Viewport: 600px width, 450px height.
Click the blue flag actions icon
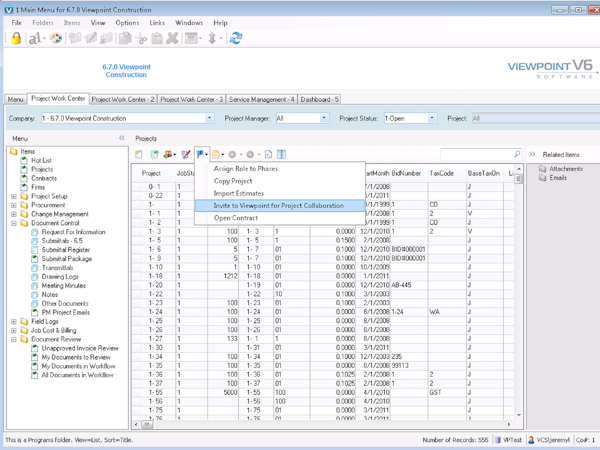pyautogui.click(x=200, y=154)
